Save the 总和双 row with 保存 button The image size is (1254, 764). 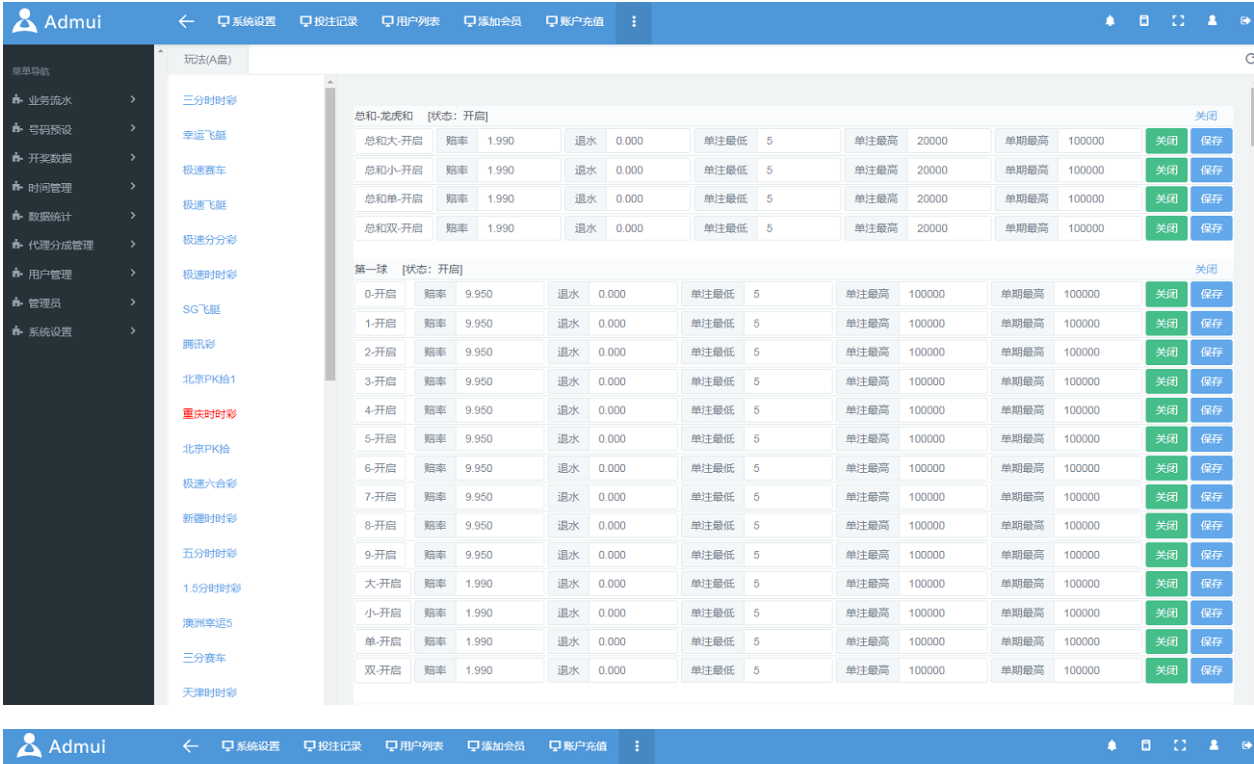click(x=1211, y=228)
